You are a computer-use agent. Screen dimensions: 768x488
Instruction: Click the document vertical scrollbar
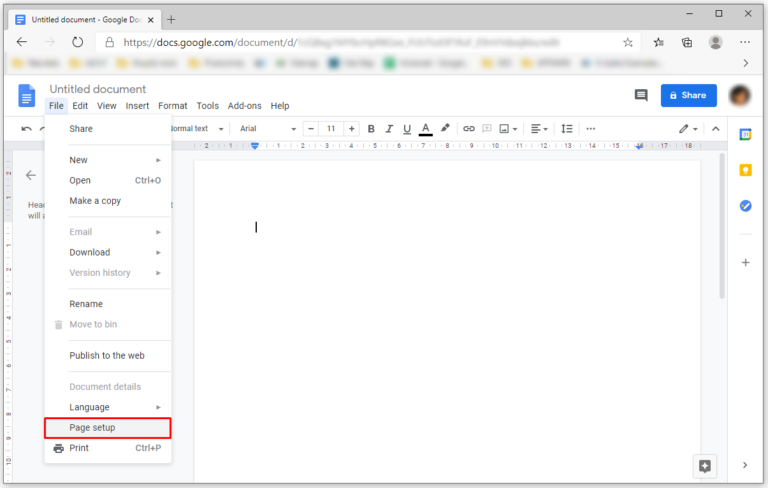pos(722,226)
